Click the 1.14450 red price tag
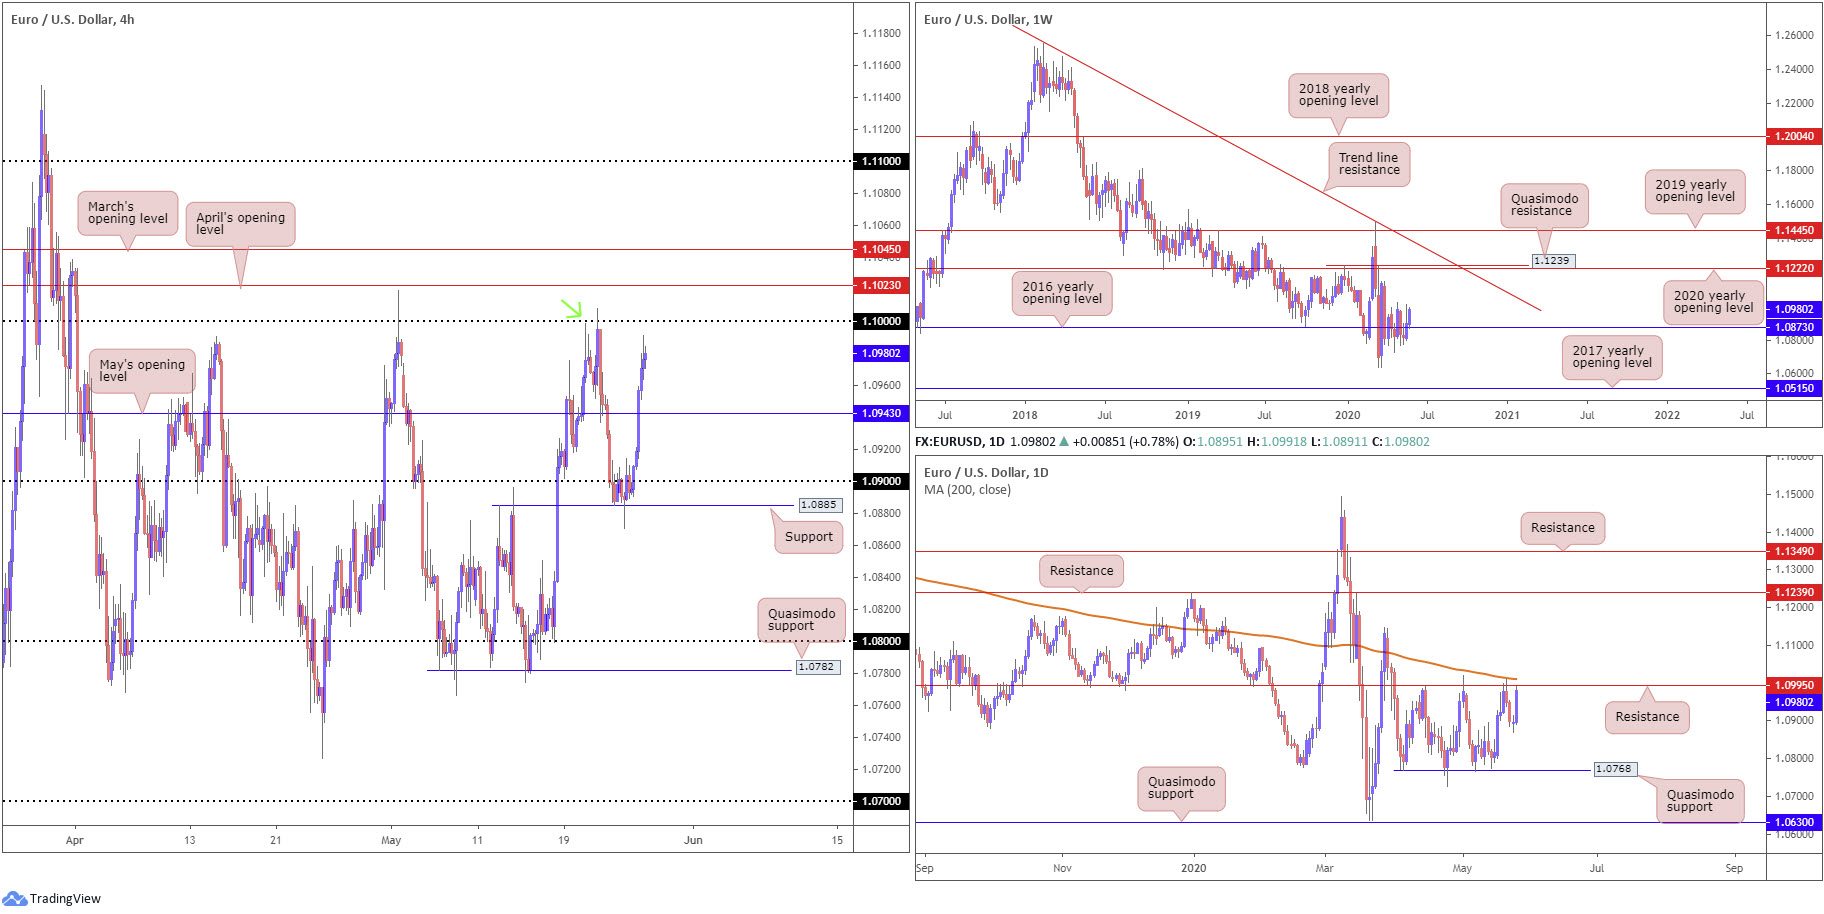 [1794, 230]
